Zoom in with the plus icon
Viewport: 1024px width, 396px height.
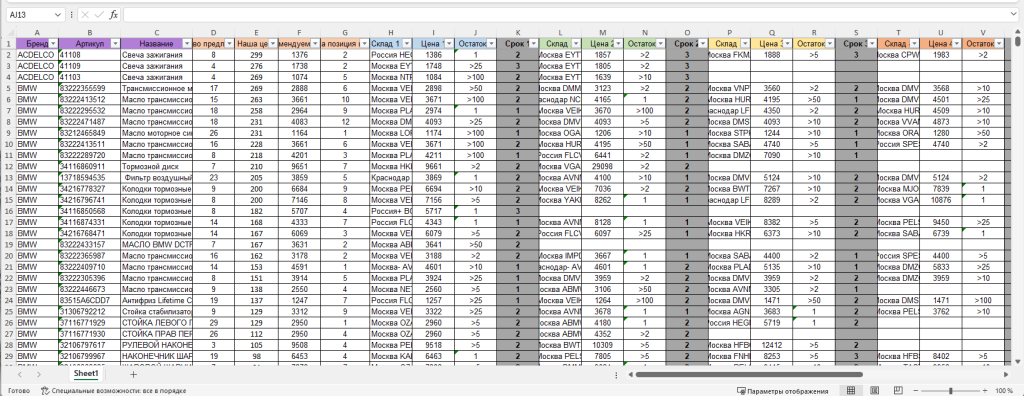985,391
